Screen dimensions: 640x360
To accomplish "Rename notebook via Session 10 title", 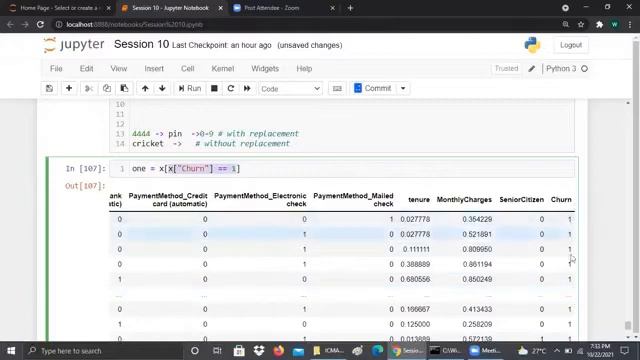I will (x=141, y=44).
